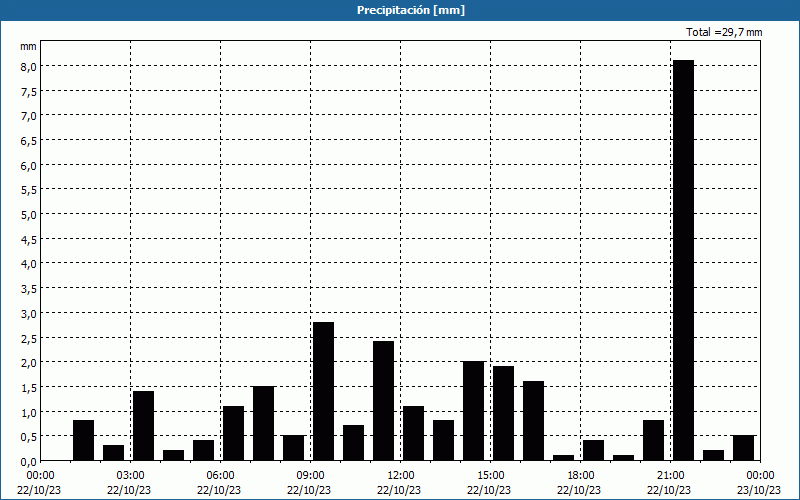Select the '7,0' y-axis value
800x500 pixels.
tap(29, 116)
